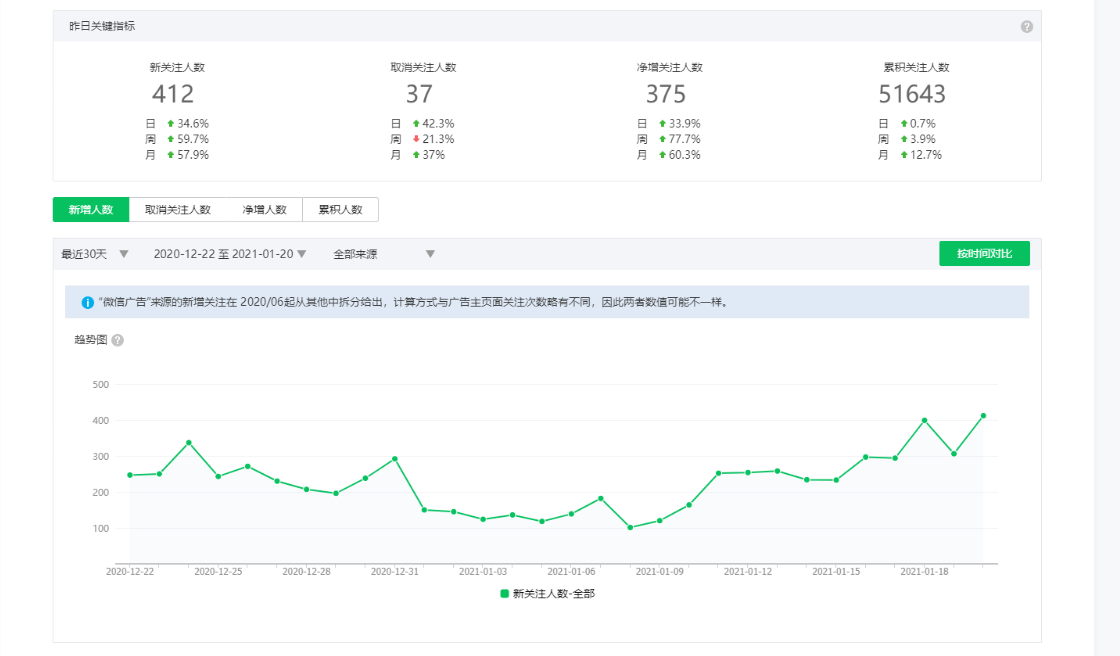The width and height of the screenshot is (1120, 656).
Task: Click the green up arrow beside 57.9%
Action: 171,155
